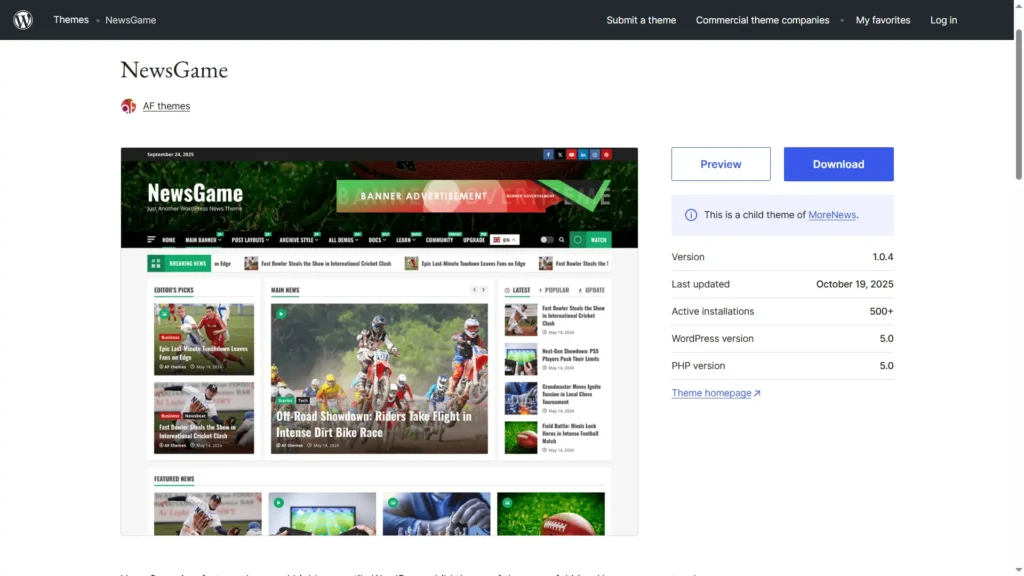Click the green badge icon on the soccer Editor's Picks image

tap(165, 313)
